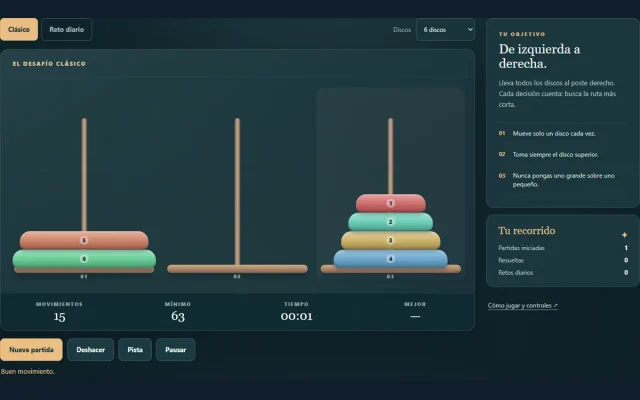The height and width of the screenshot is (400, 640).
Task: Select the orange disc numbered 5
Action: [x=84, y=240]
